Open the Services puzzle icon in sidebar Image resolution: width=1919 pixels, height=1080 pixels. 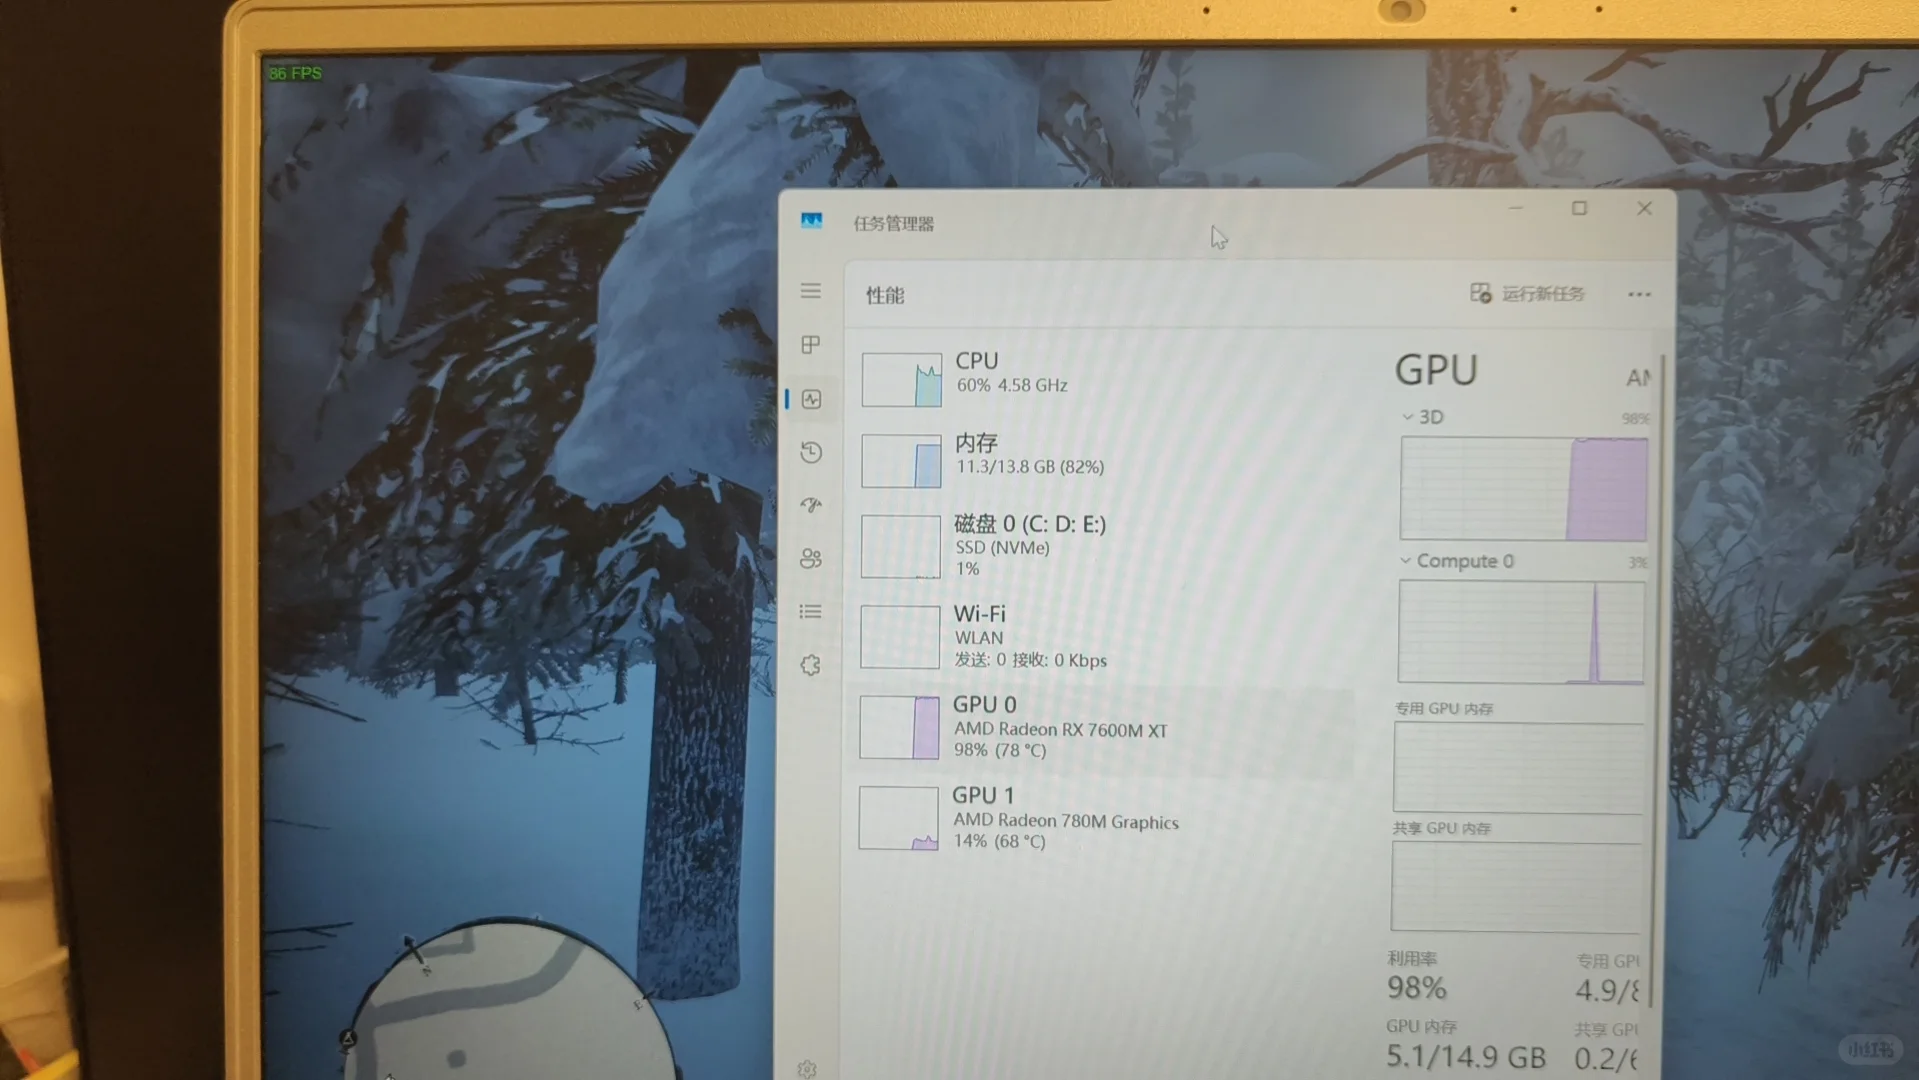(x=811, y=665)
